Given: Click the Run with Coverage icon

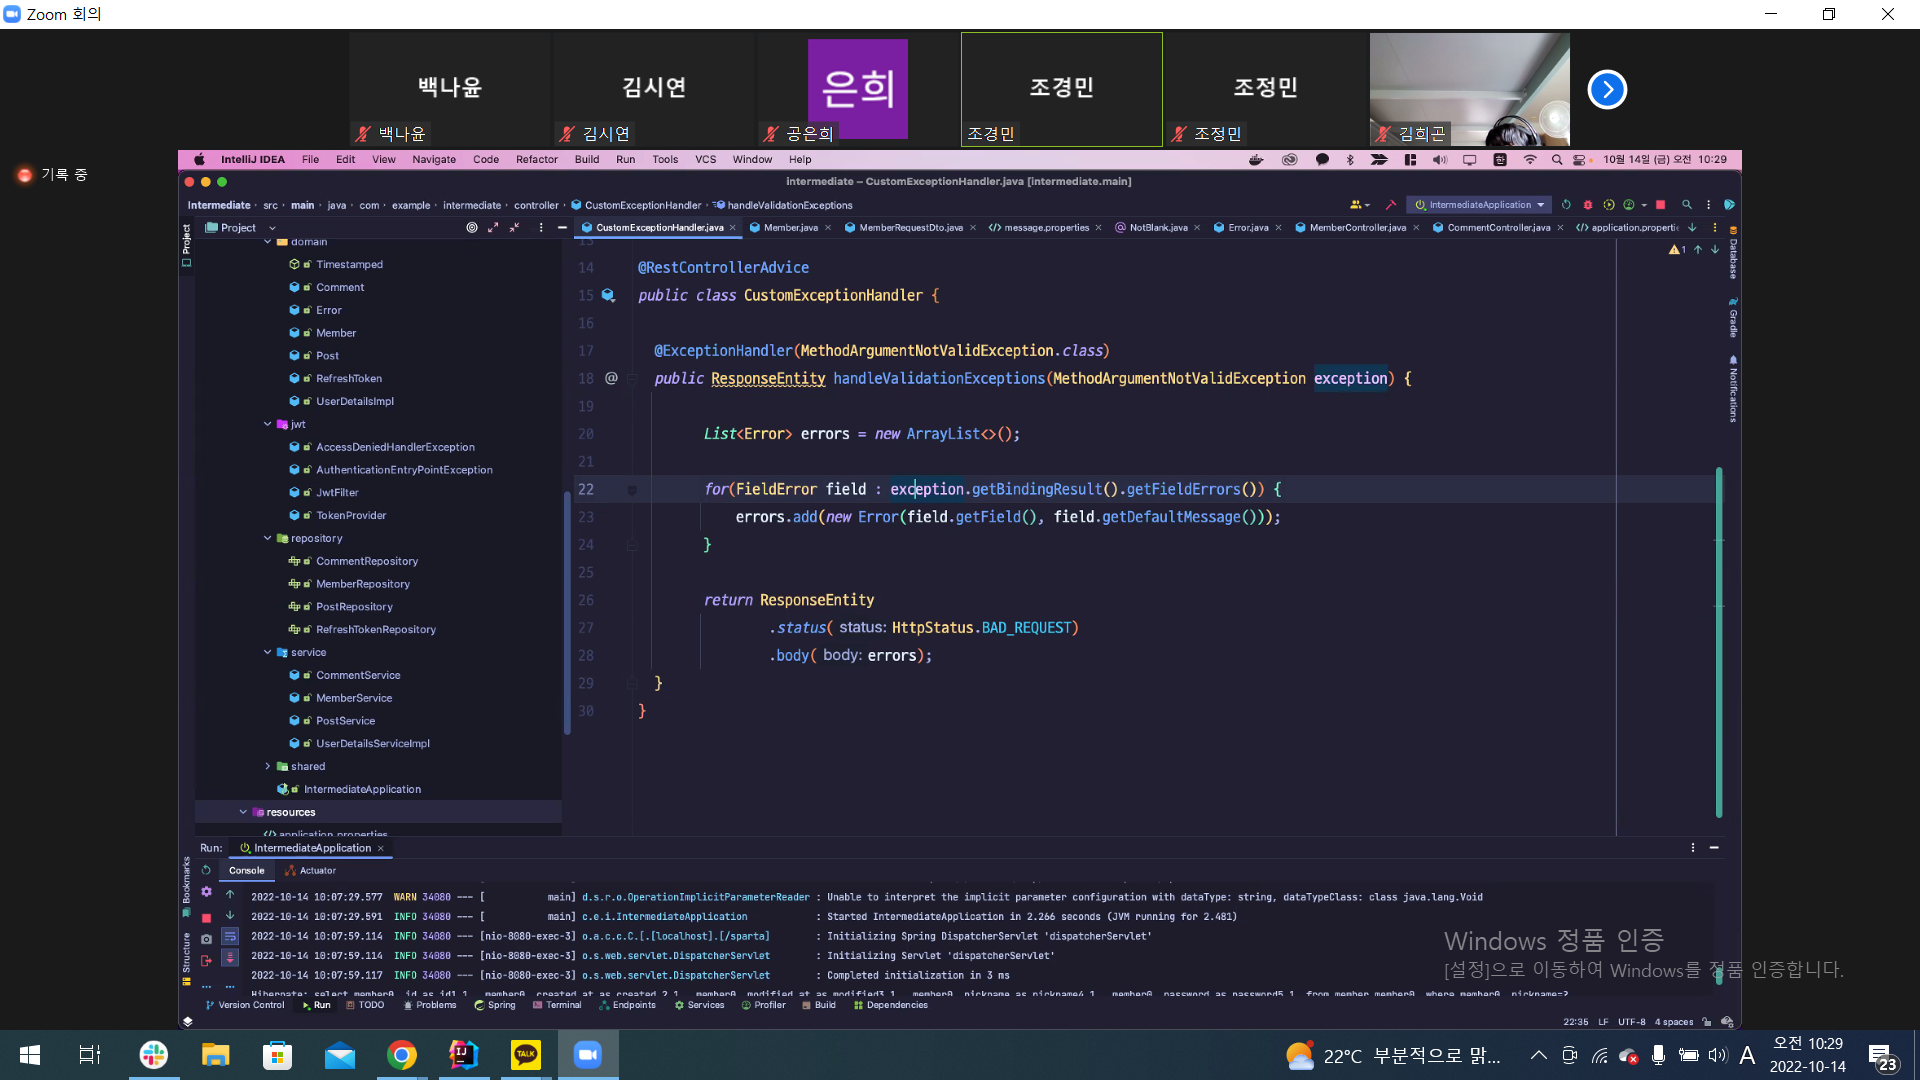Looking at the screenshot, I should coord(1609,205).
